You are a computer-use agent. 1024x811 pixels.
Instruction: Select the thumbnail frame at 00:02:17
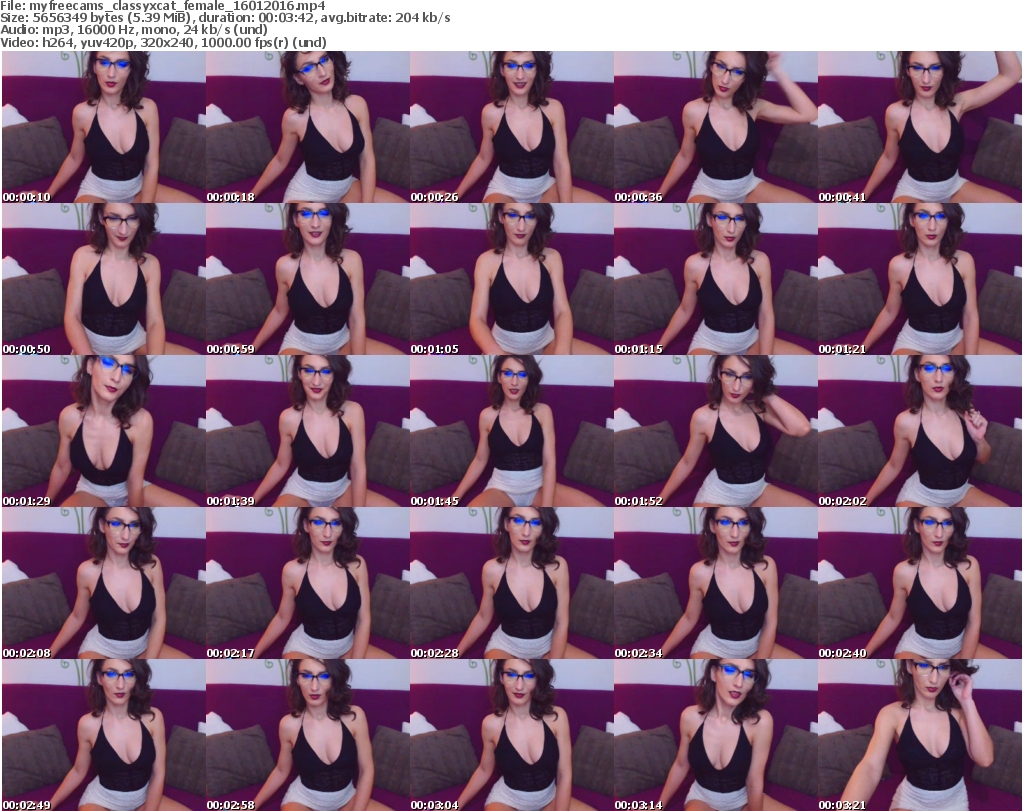308,583
